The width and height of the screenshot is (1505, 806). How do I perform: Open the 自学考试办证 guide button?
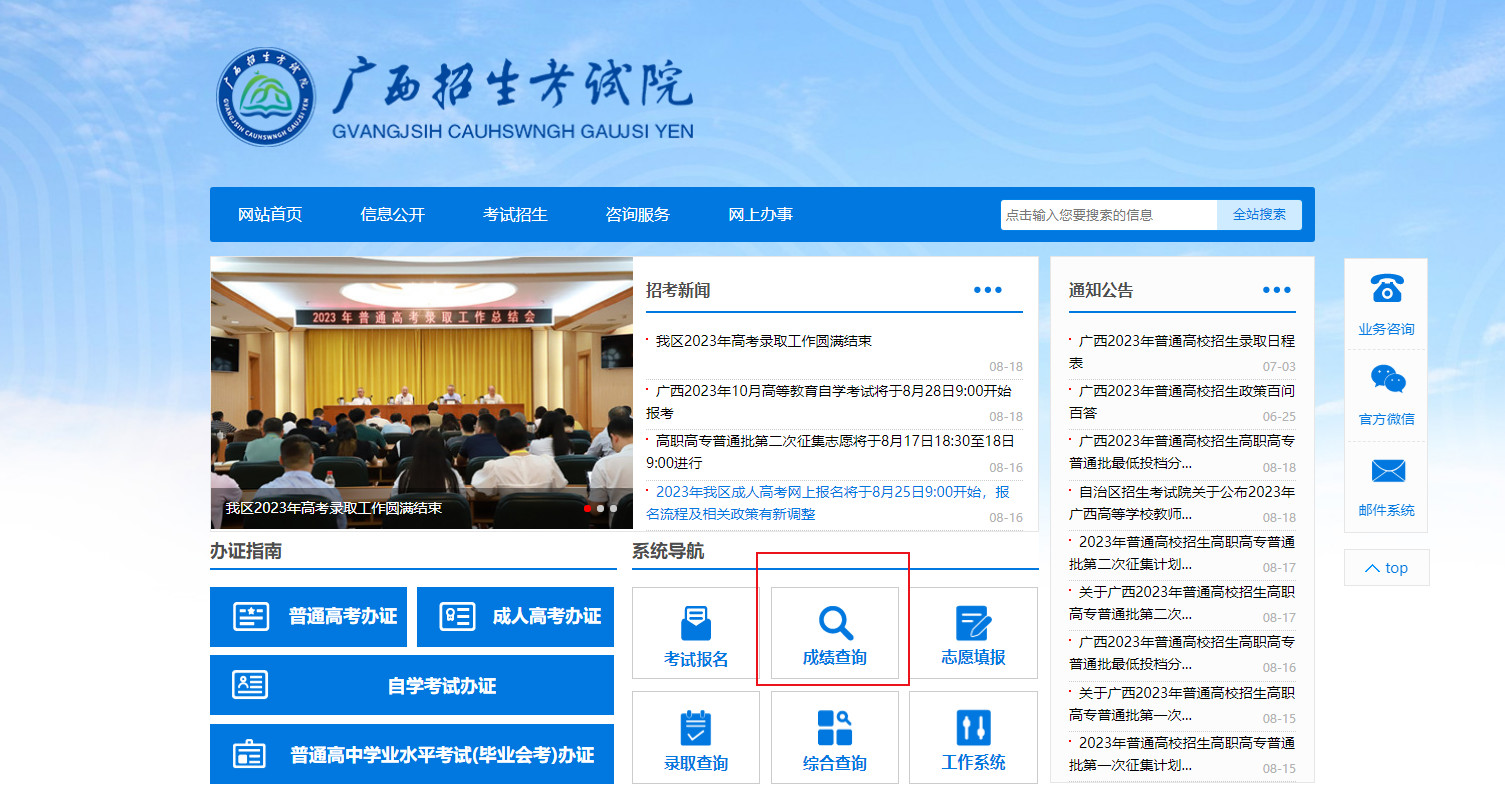[x=412, y=685]
